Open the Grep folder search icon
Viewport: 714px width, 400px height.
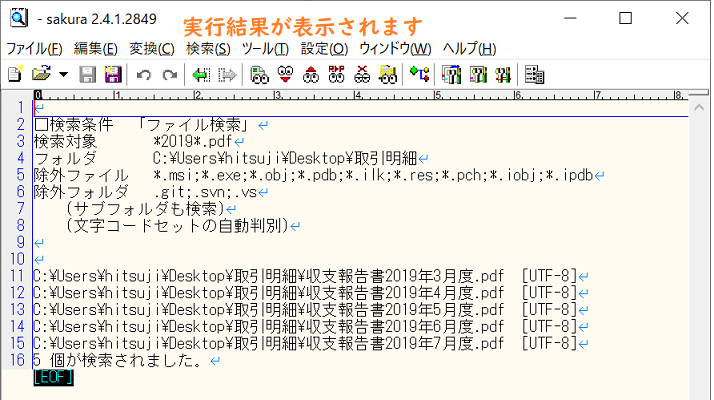point(388,74)
